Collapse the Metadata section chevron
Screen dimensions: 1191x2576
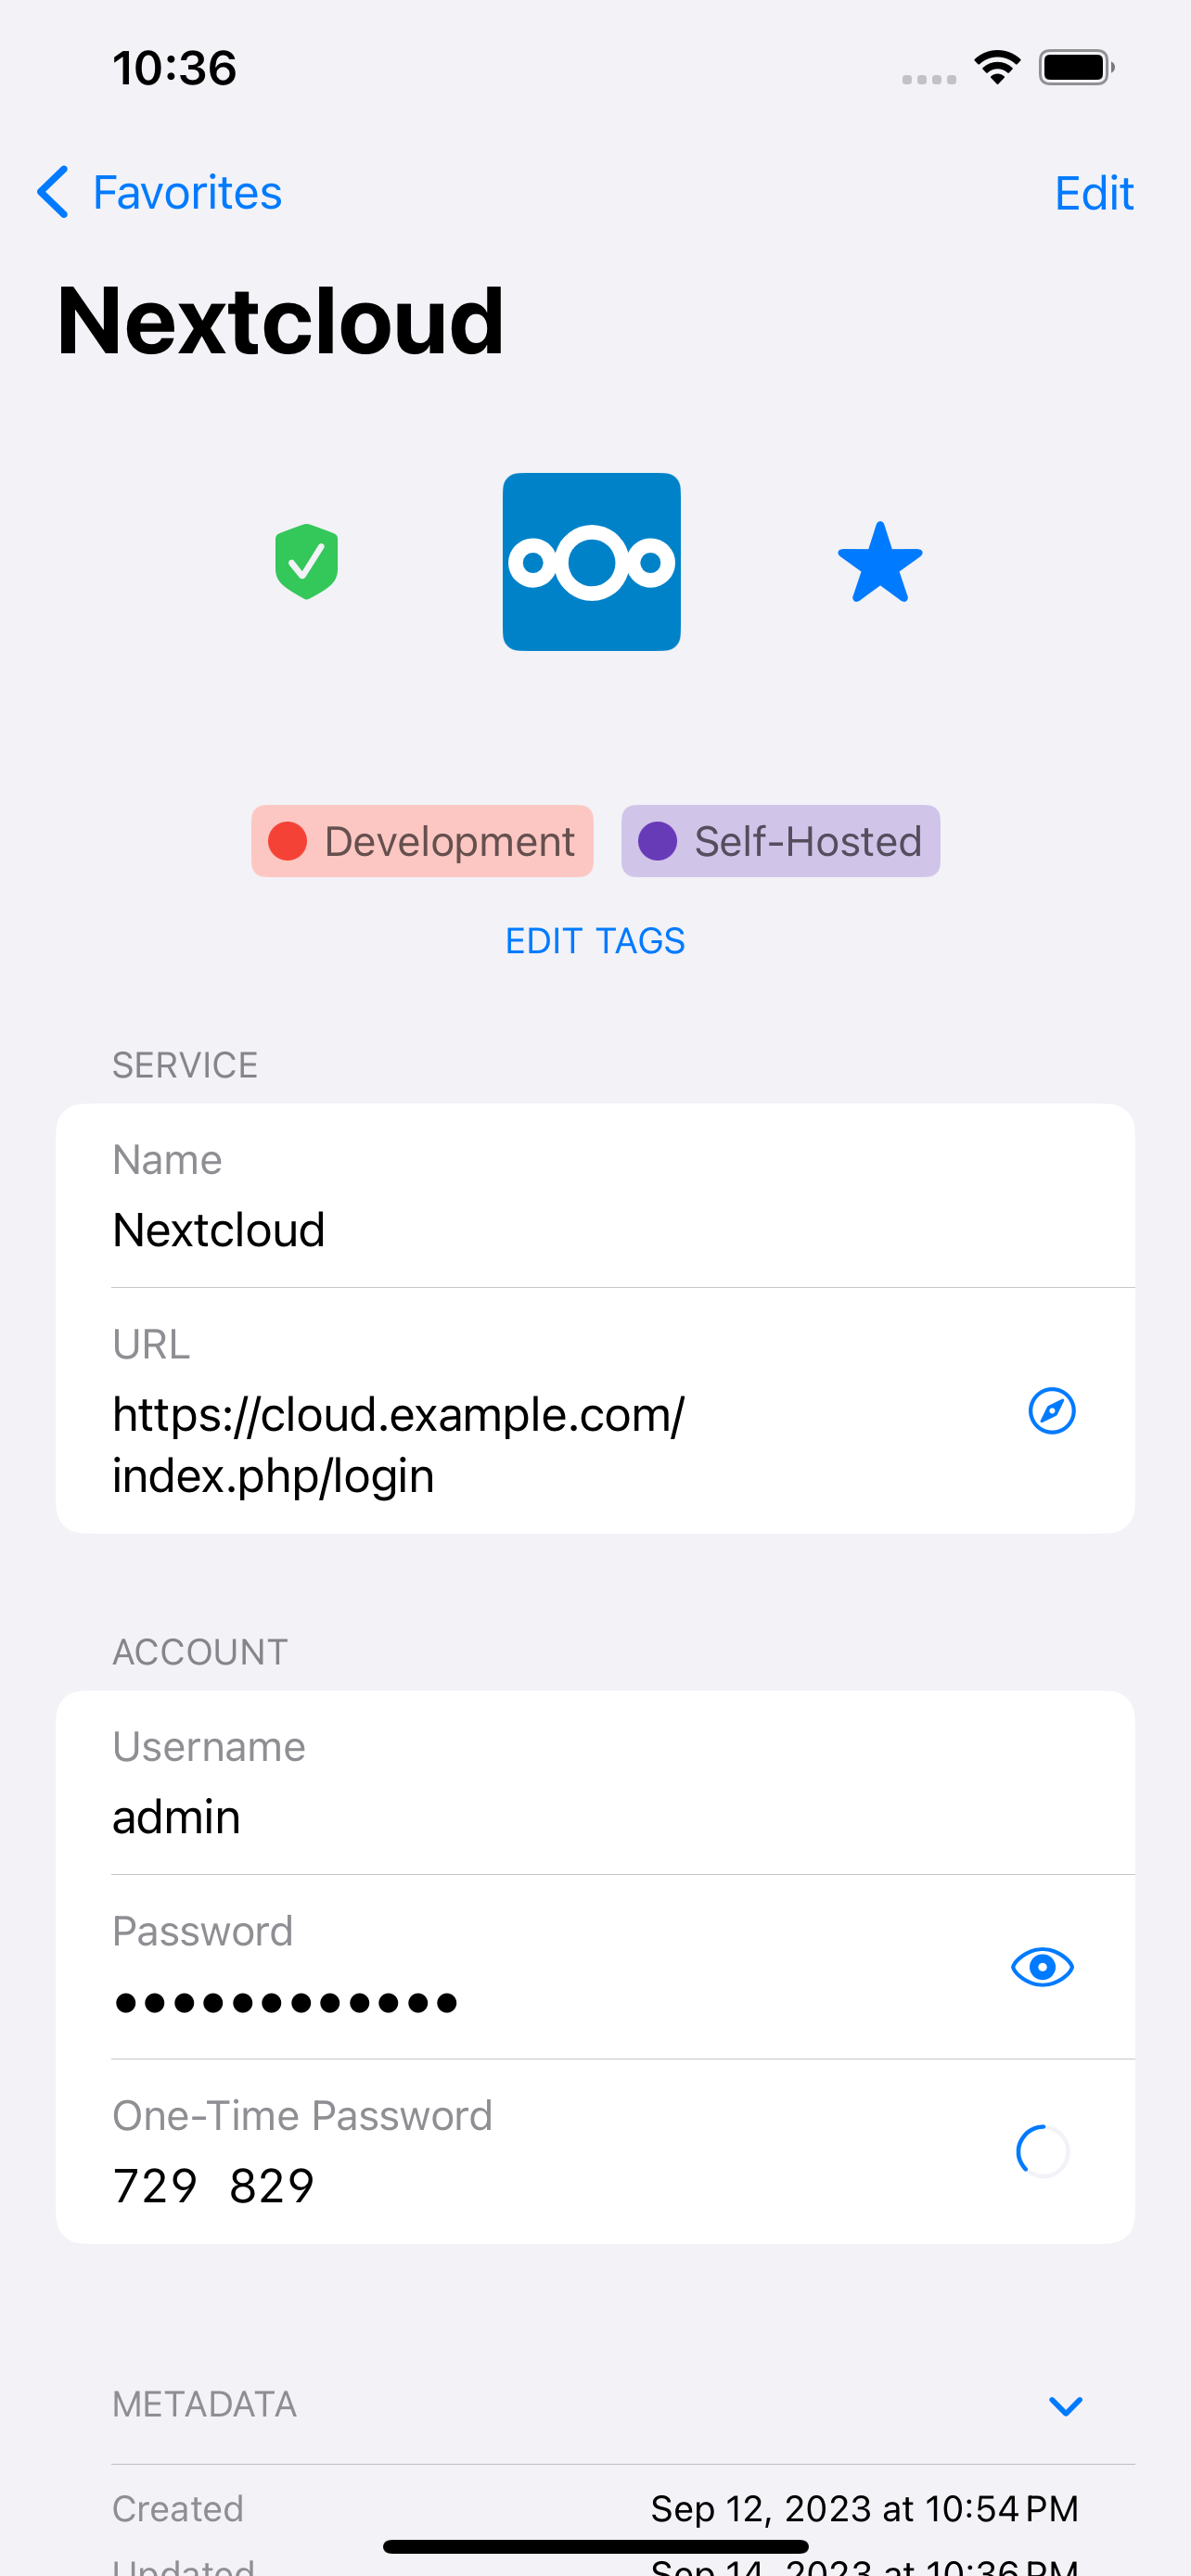1066,2405
